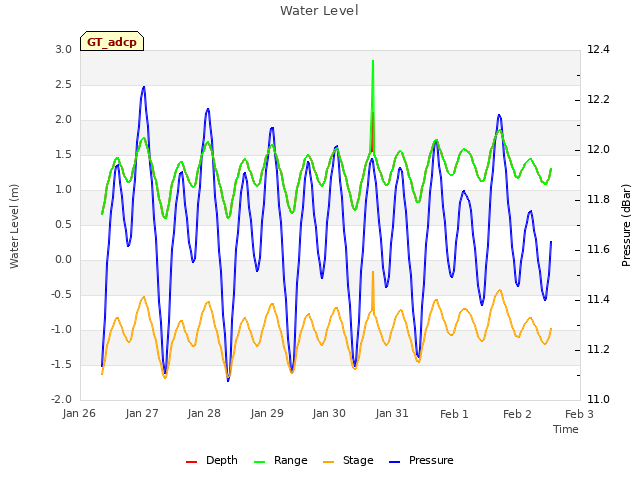Click the 11.6 right axis value

click(598, 249)
